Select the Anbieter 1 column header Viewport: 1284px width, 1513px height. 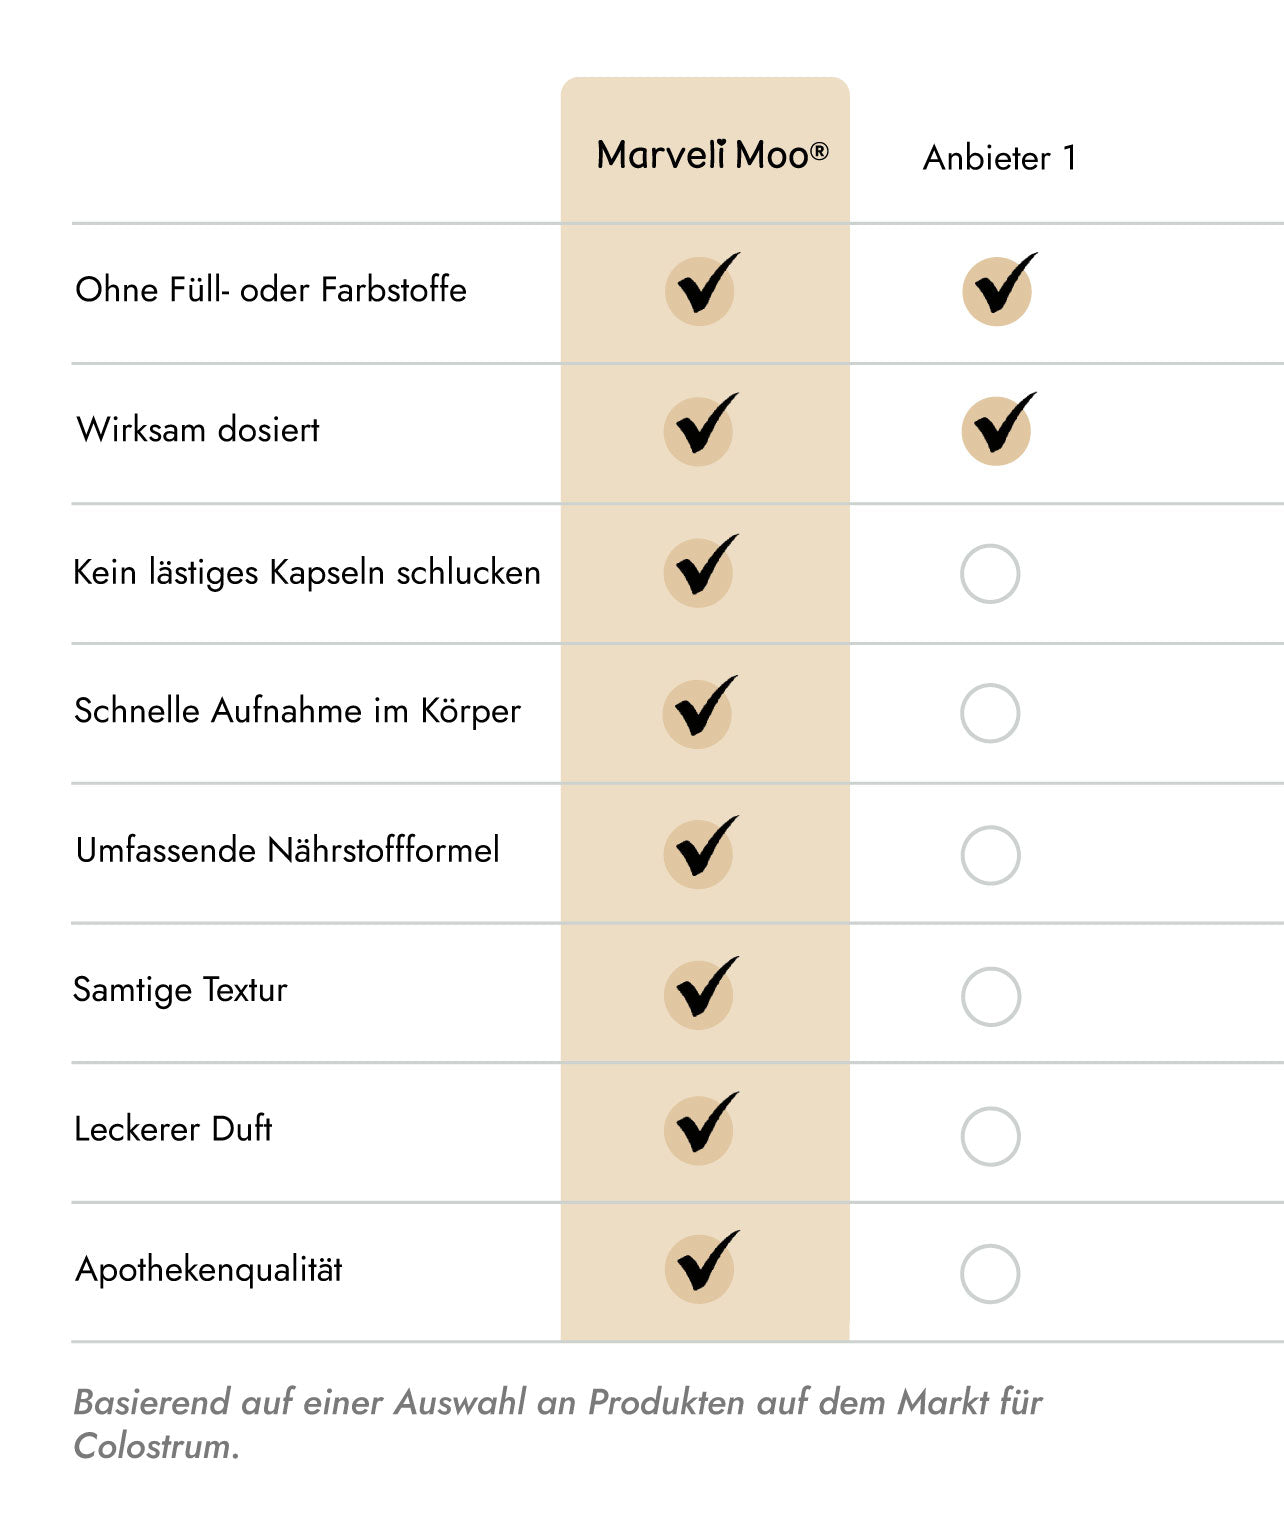click(x=999, y=157)
